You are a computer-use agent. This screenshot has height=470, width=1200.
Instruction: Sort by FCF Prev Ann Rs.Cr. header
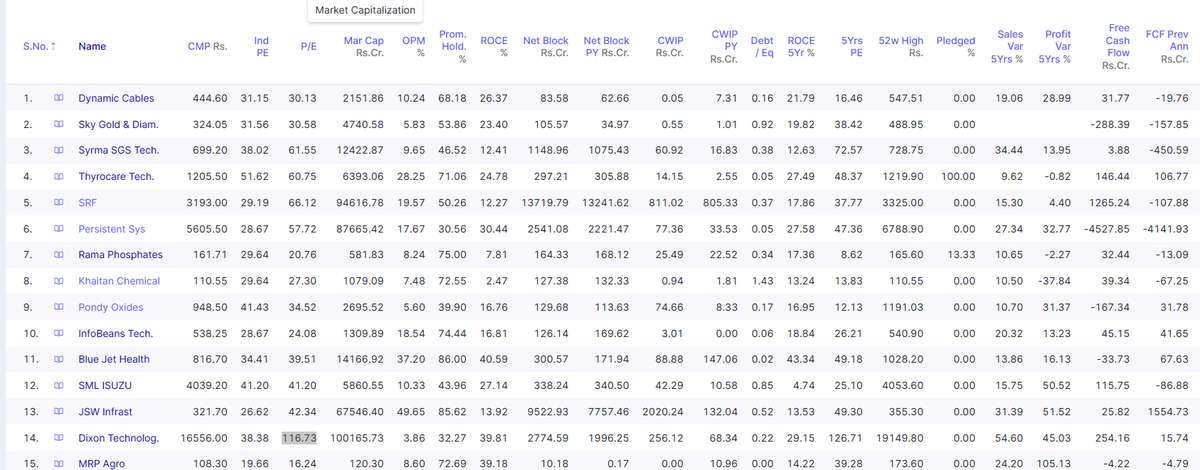pos(1167,46)
